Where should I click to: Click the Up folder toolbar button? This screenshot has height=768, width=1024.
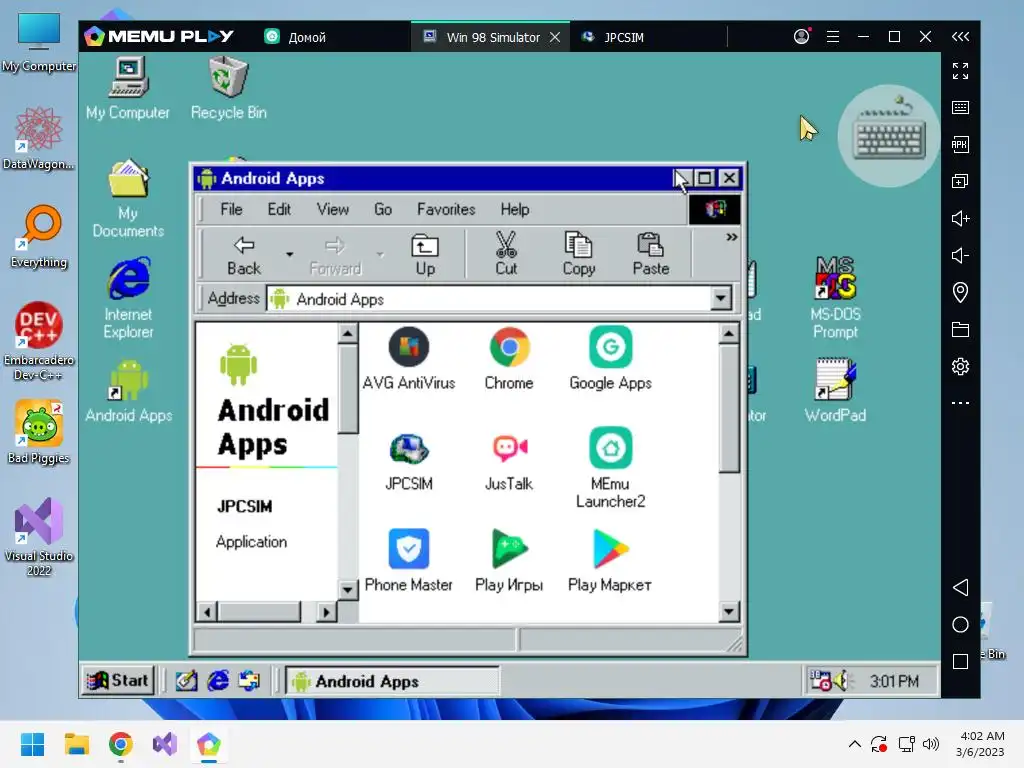tap(425, 255)
